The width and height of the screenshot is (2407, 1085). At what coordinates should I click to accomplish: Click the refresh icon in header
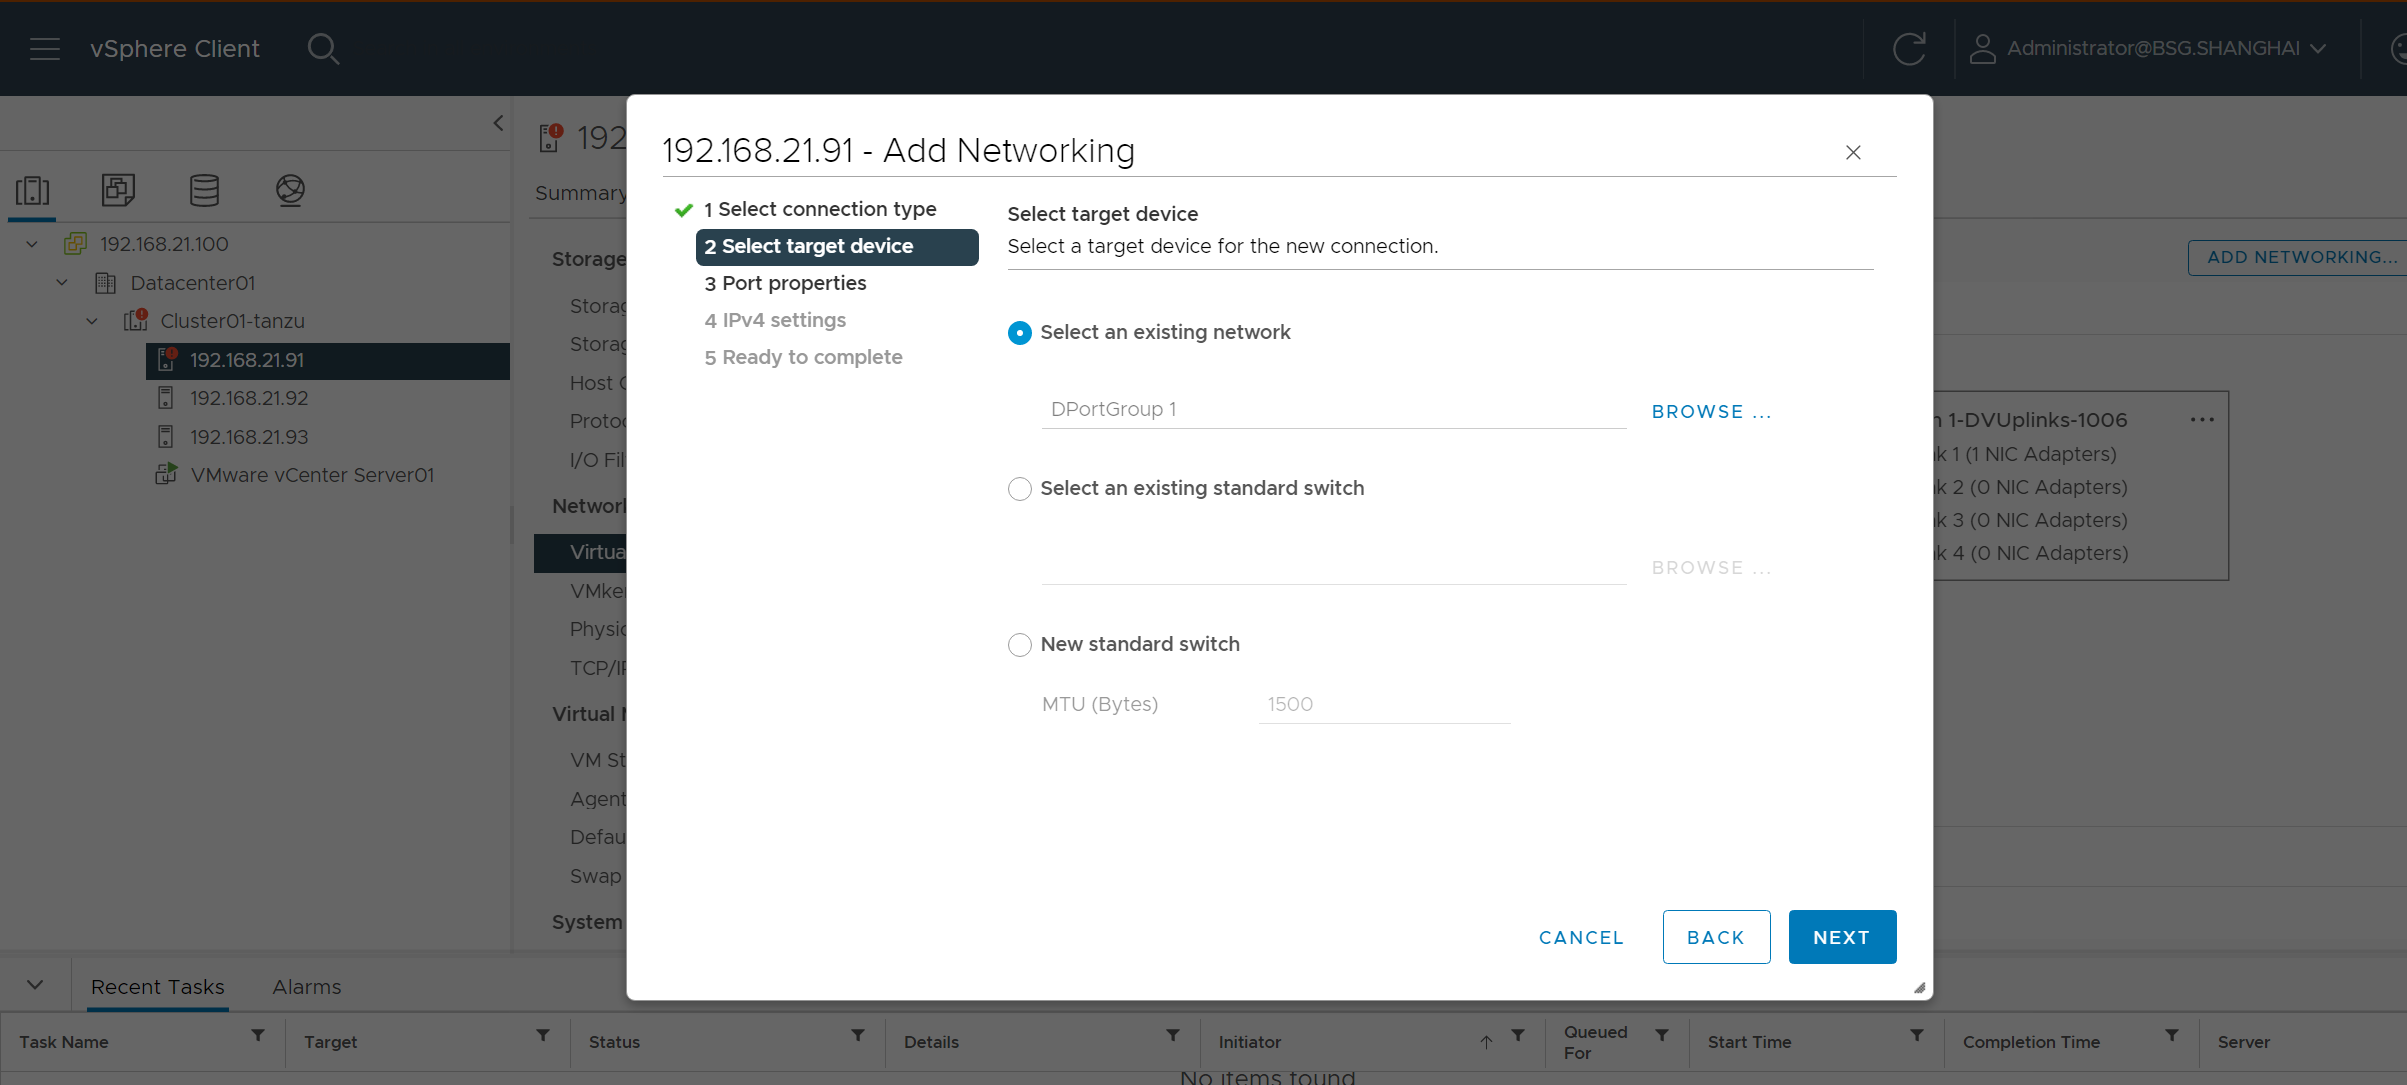(1908, 48)
